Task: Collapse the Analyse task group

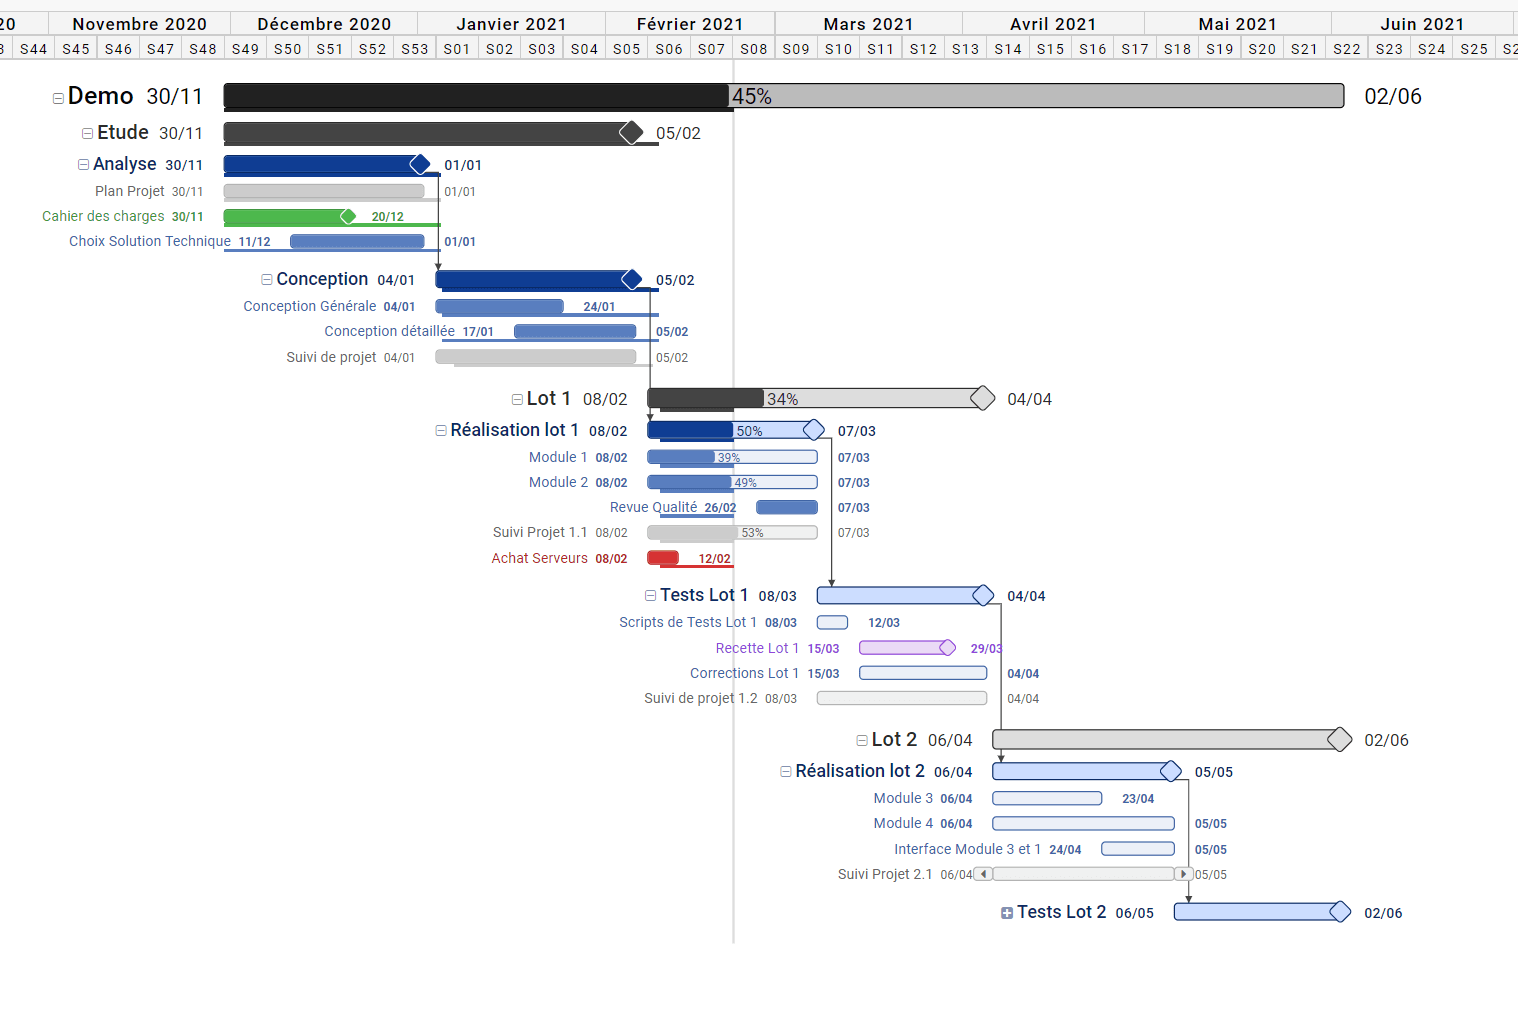Action: (84, 165)
